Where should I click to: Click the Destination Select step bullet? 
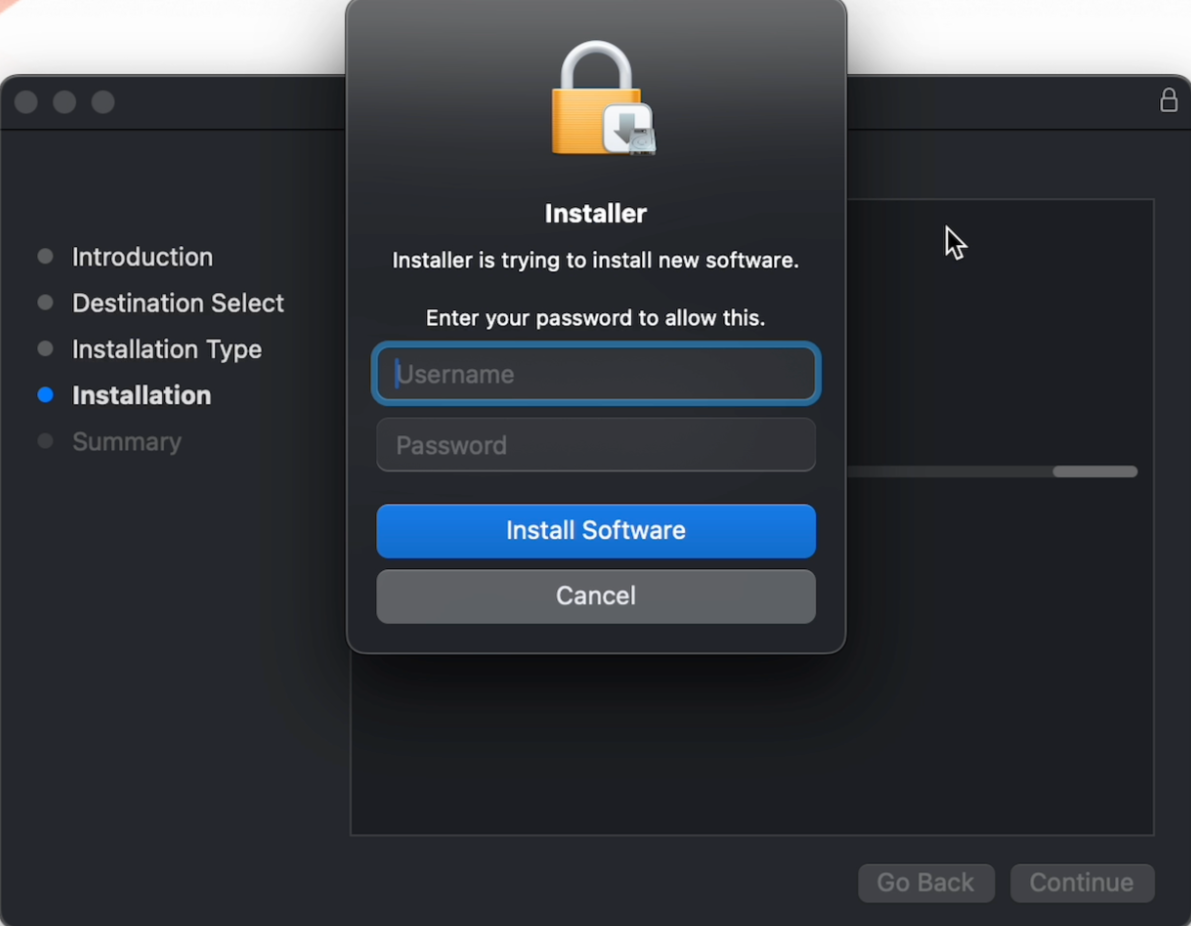pos(46,303)
